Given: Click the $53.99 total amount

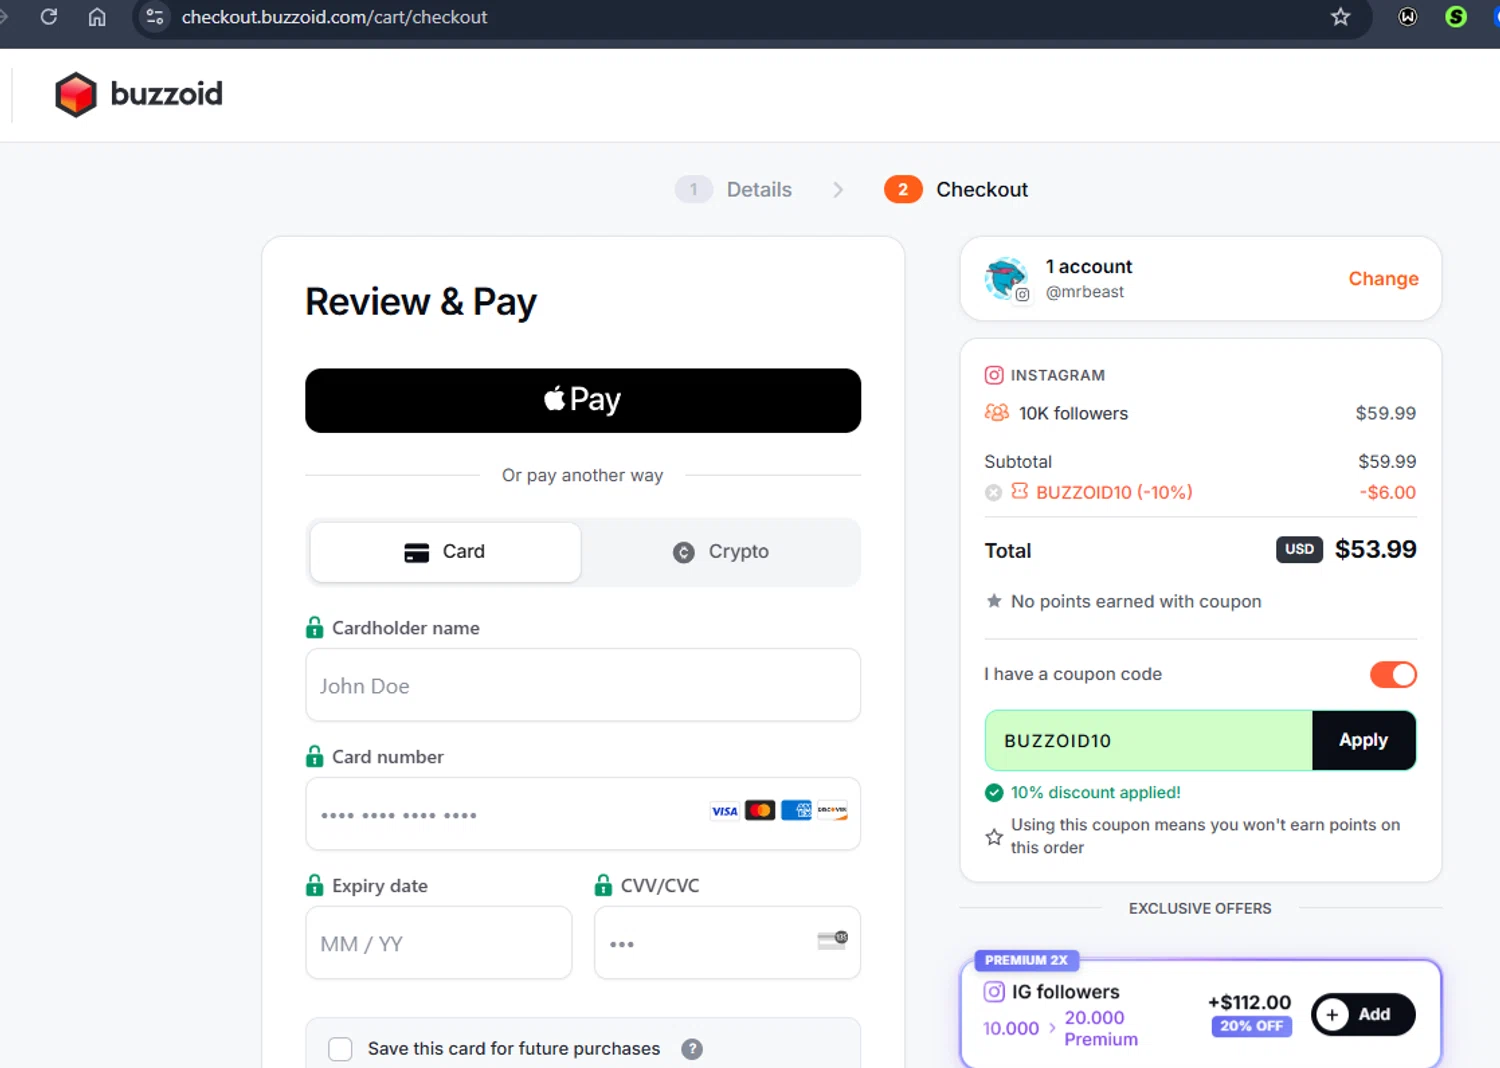Looking at the screenshot, I should 1376,549.
